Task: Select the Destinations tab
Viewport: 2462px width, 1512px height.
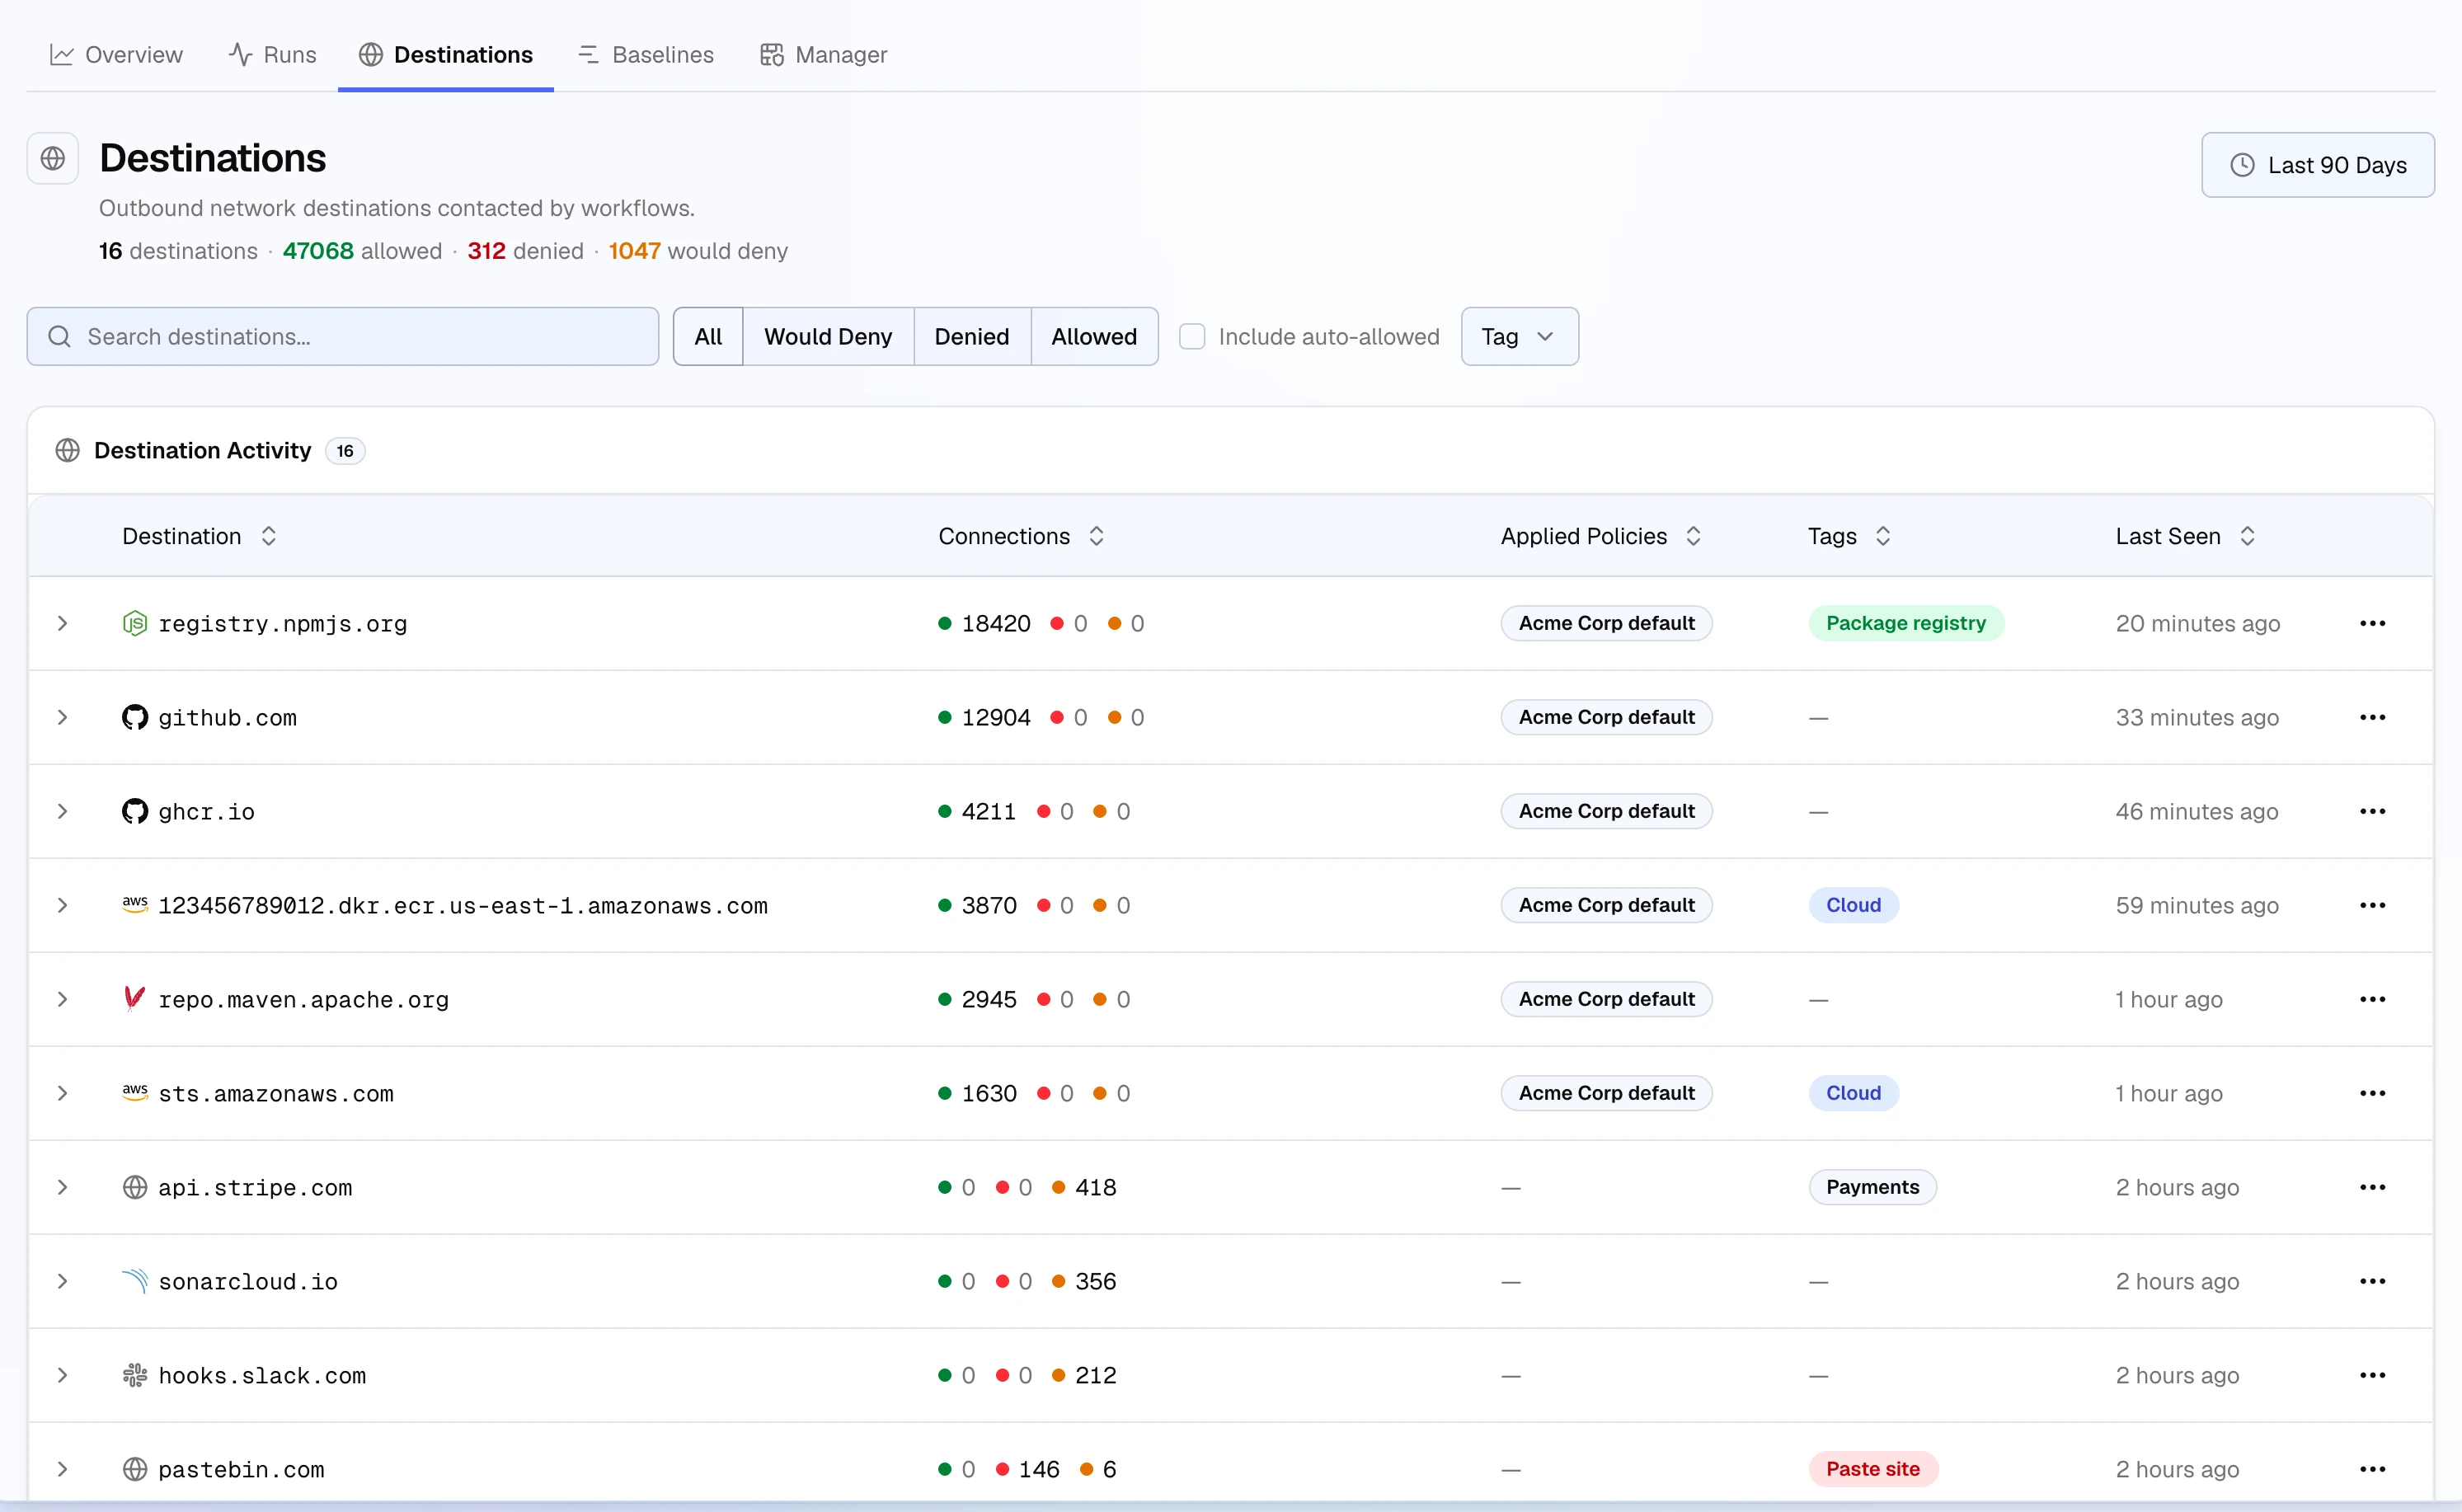Action: tap(446, 55)
